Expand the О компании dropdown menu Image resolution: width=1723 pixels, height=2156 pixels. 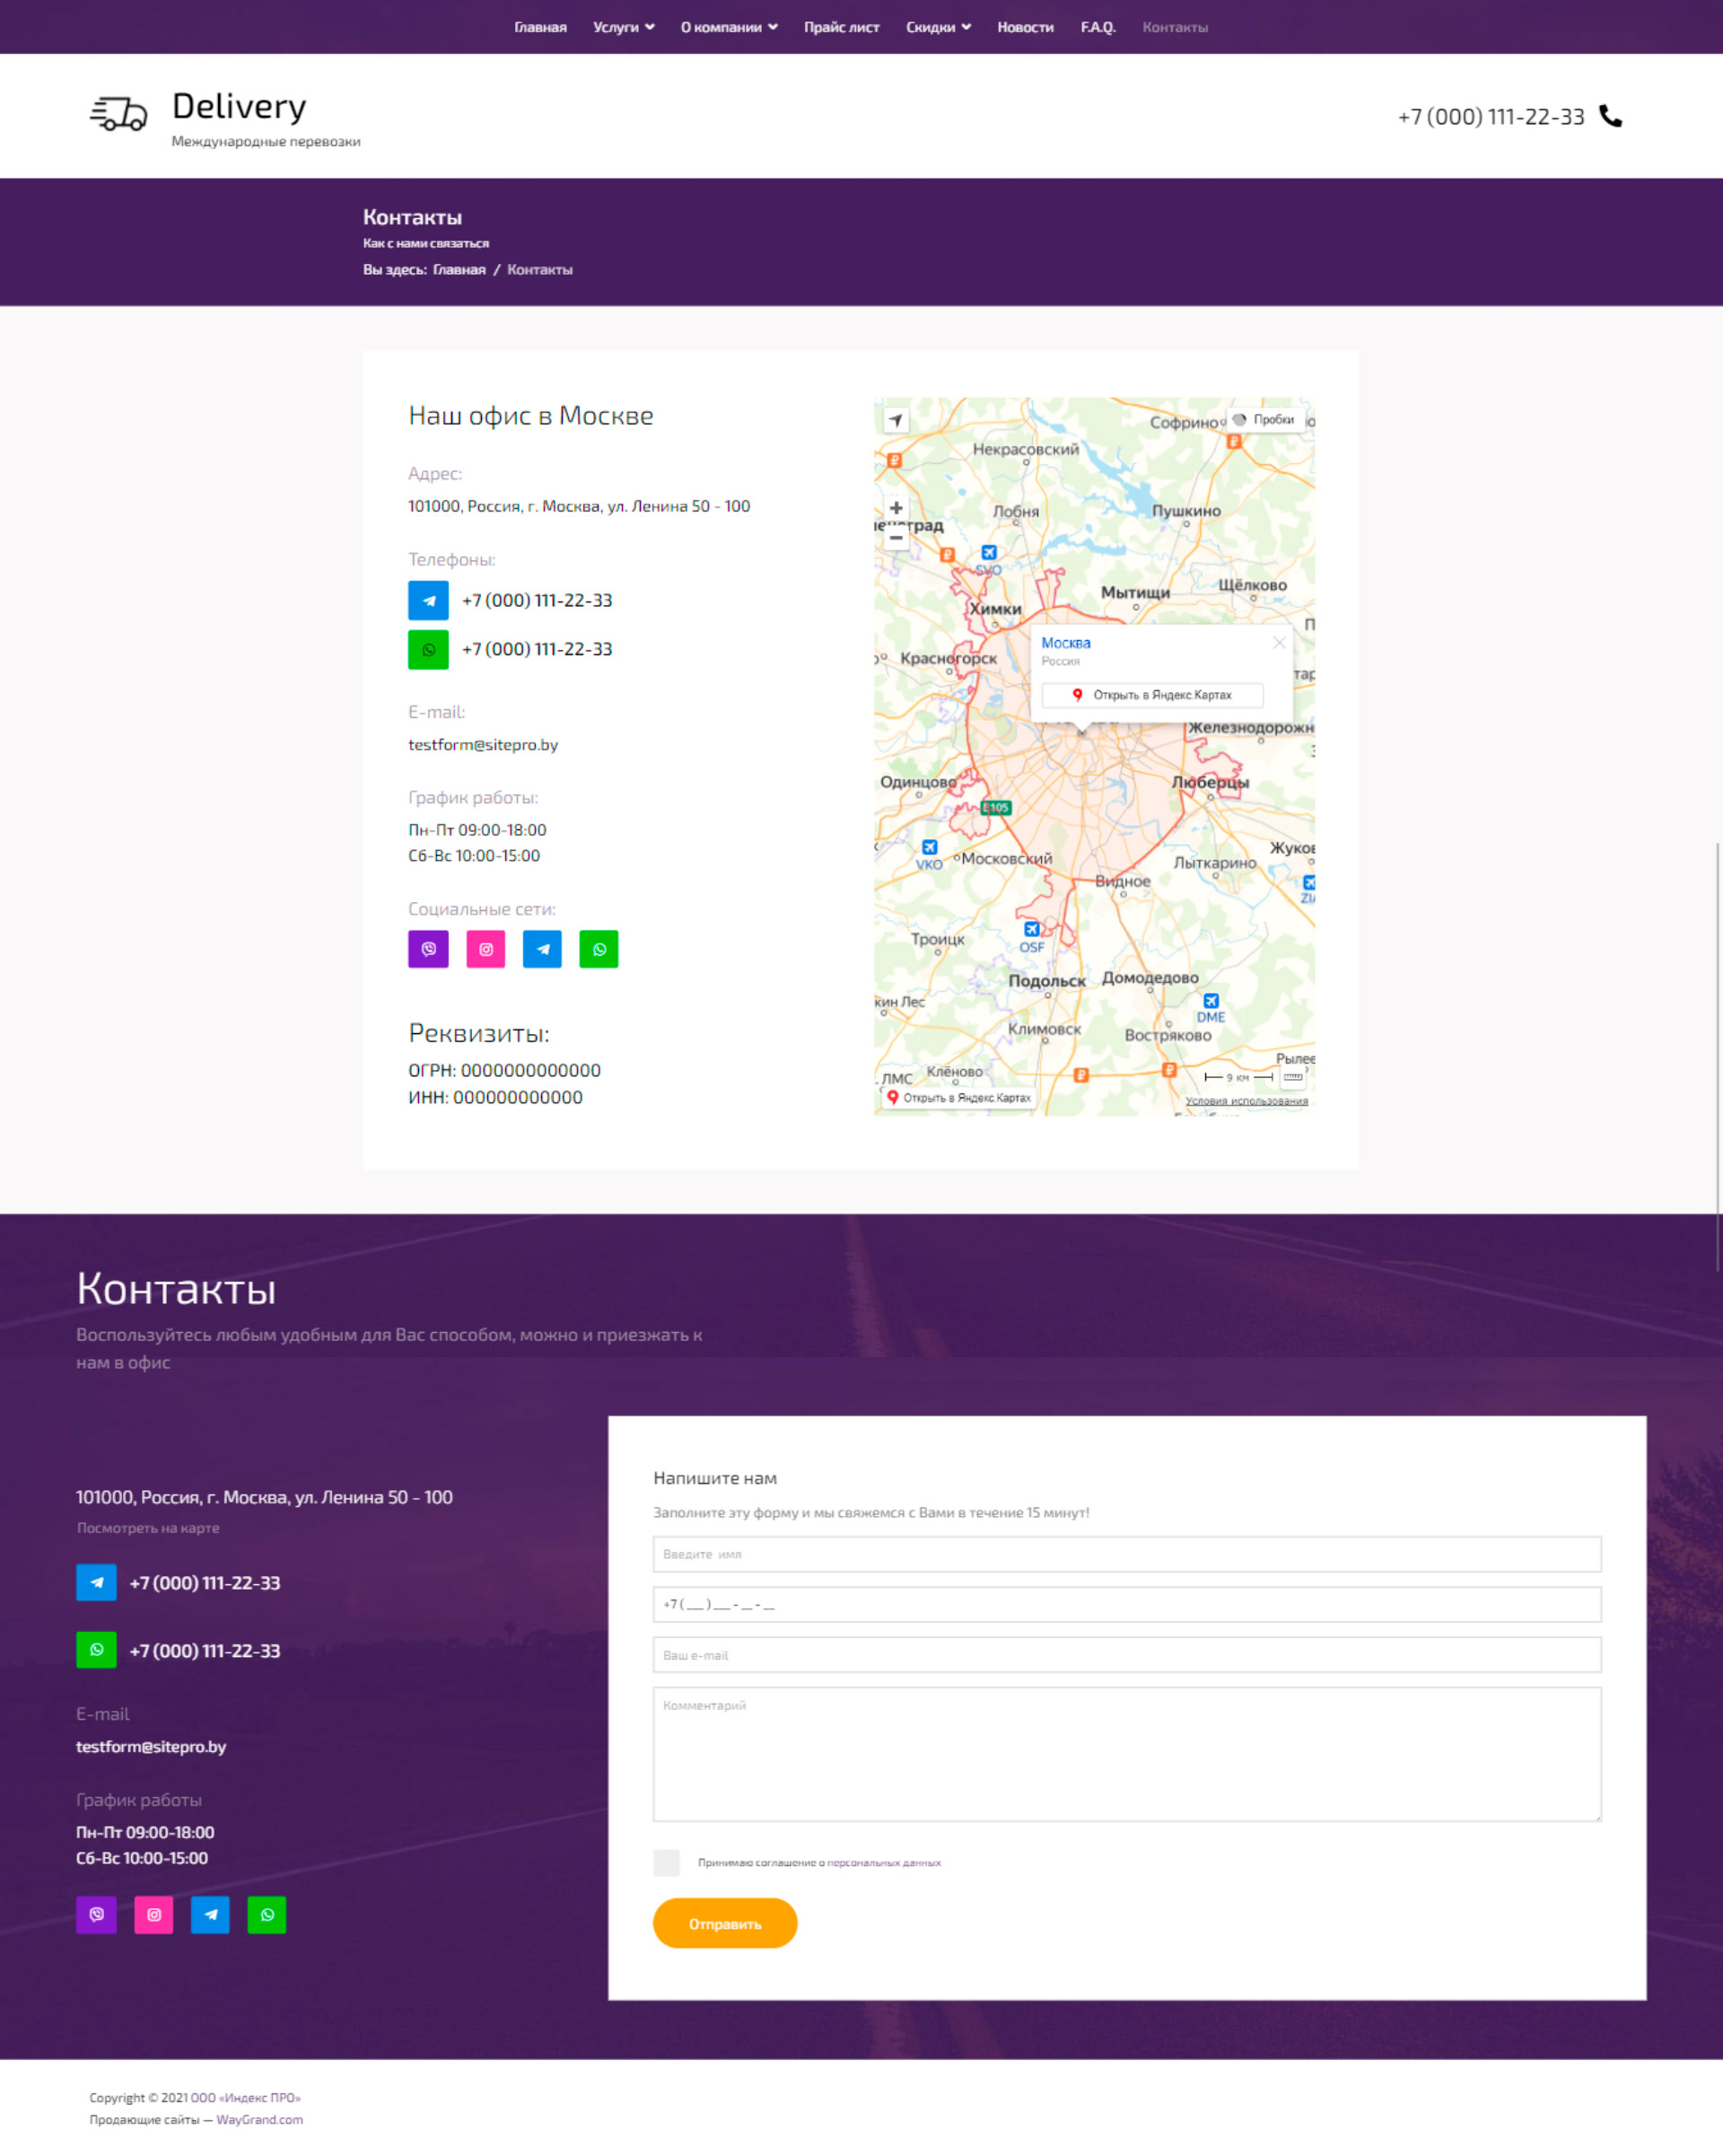point(729,27)
